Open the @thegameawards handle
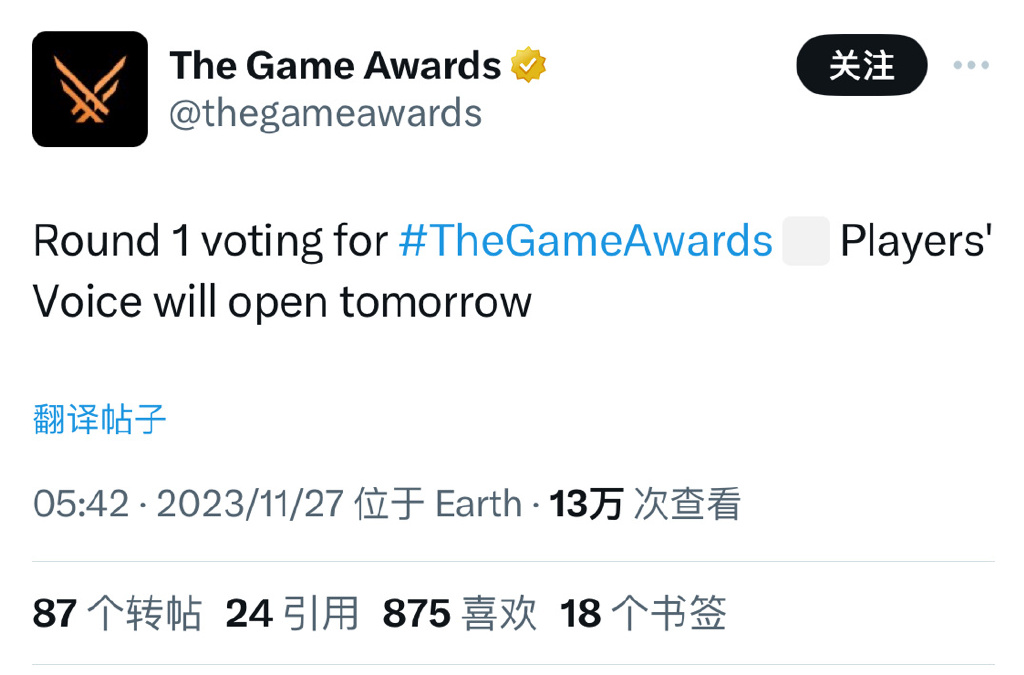This screenshot has width=1024, height=675. pos(325,113)
